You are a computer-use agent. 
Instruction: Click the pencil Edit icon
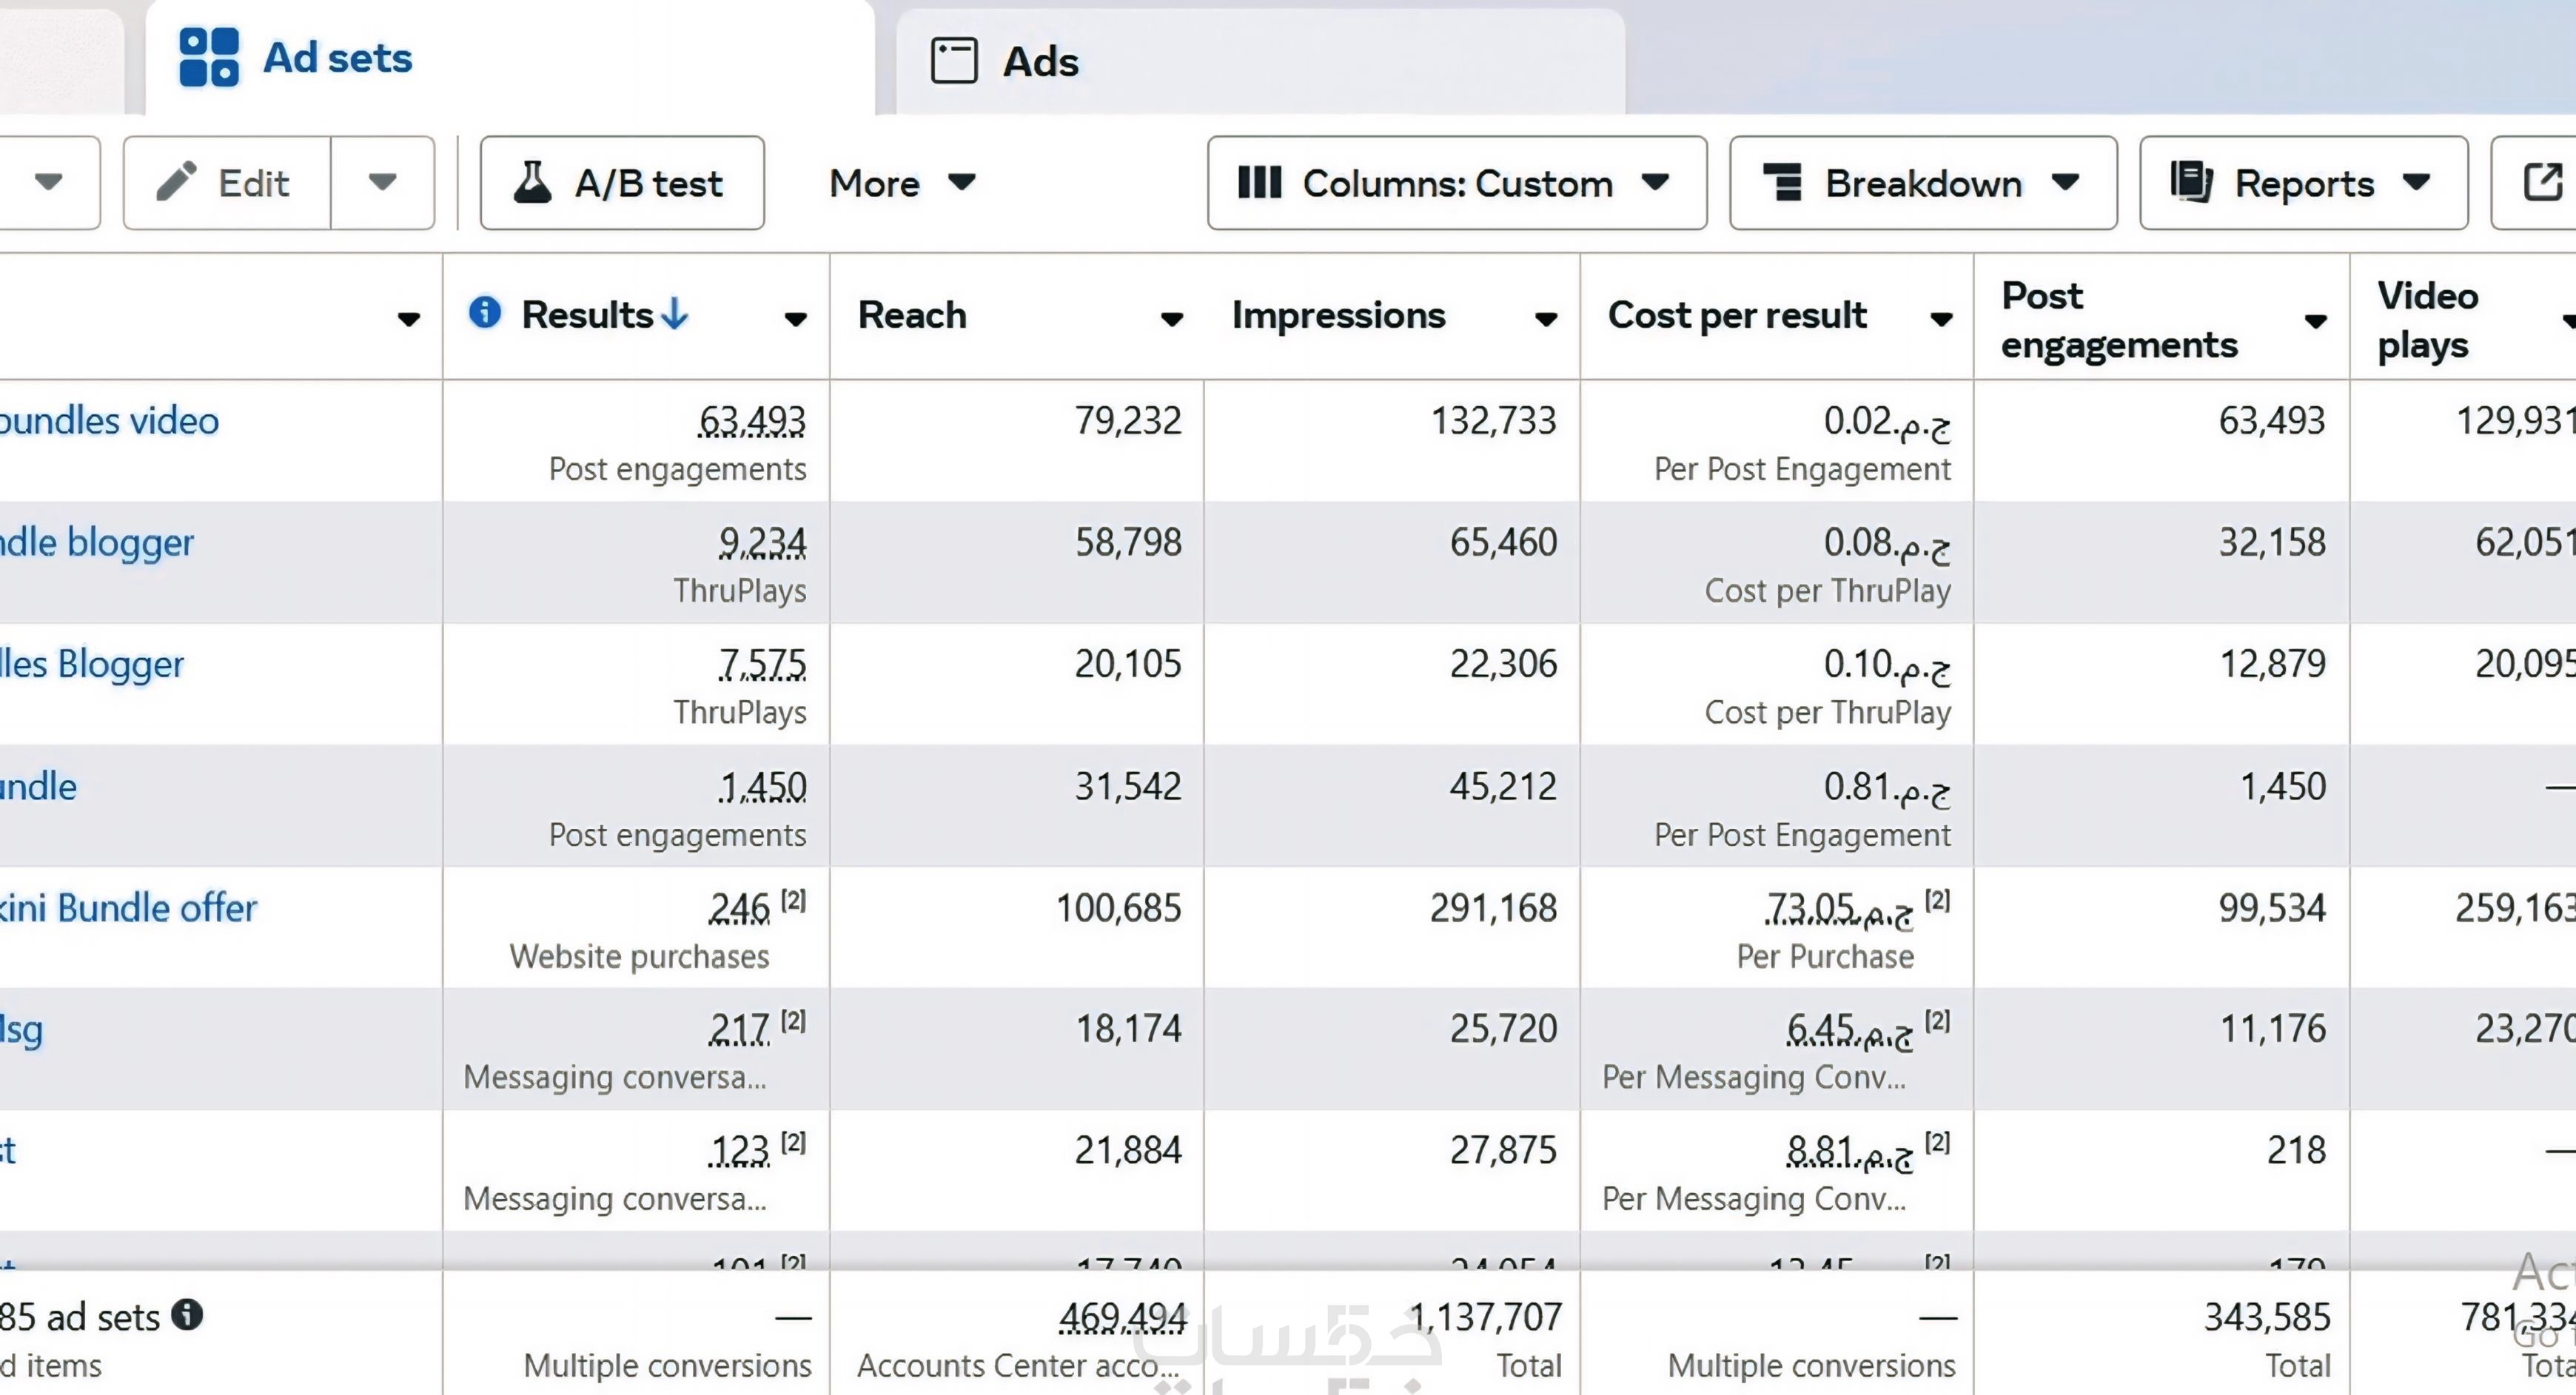(176, 182)
